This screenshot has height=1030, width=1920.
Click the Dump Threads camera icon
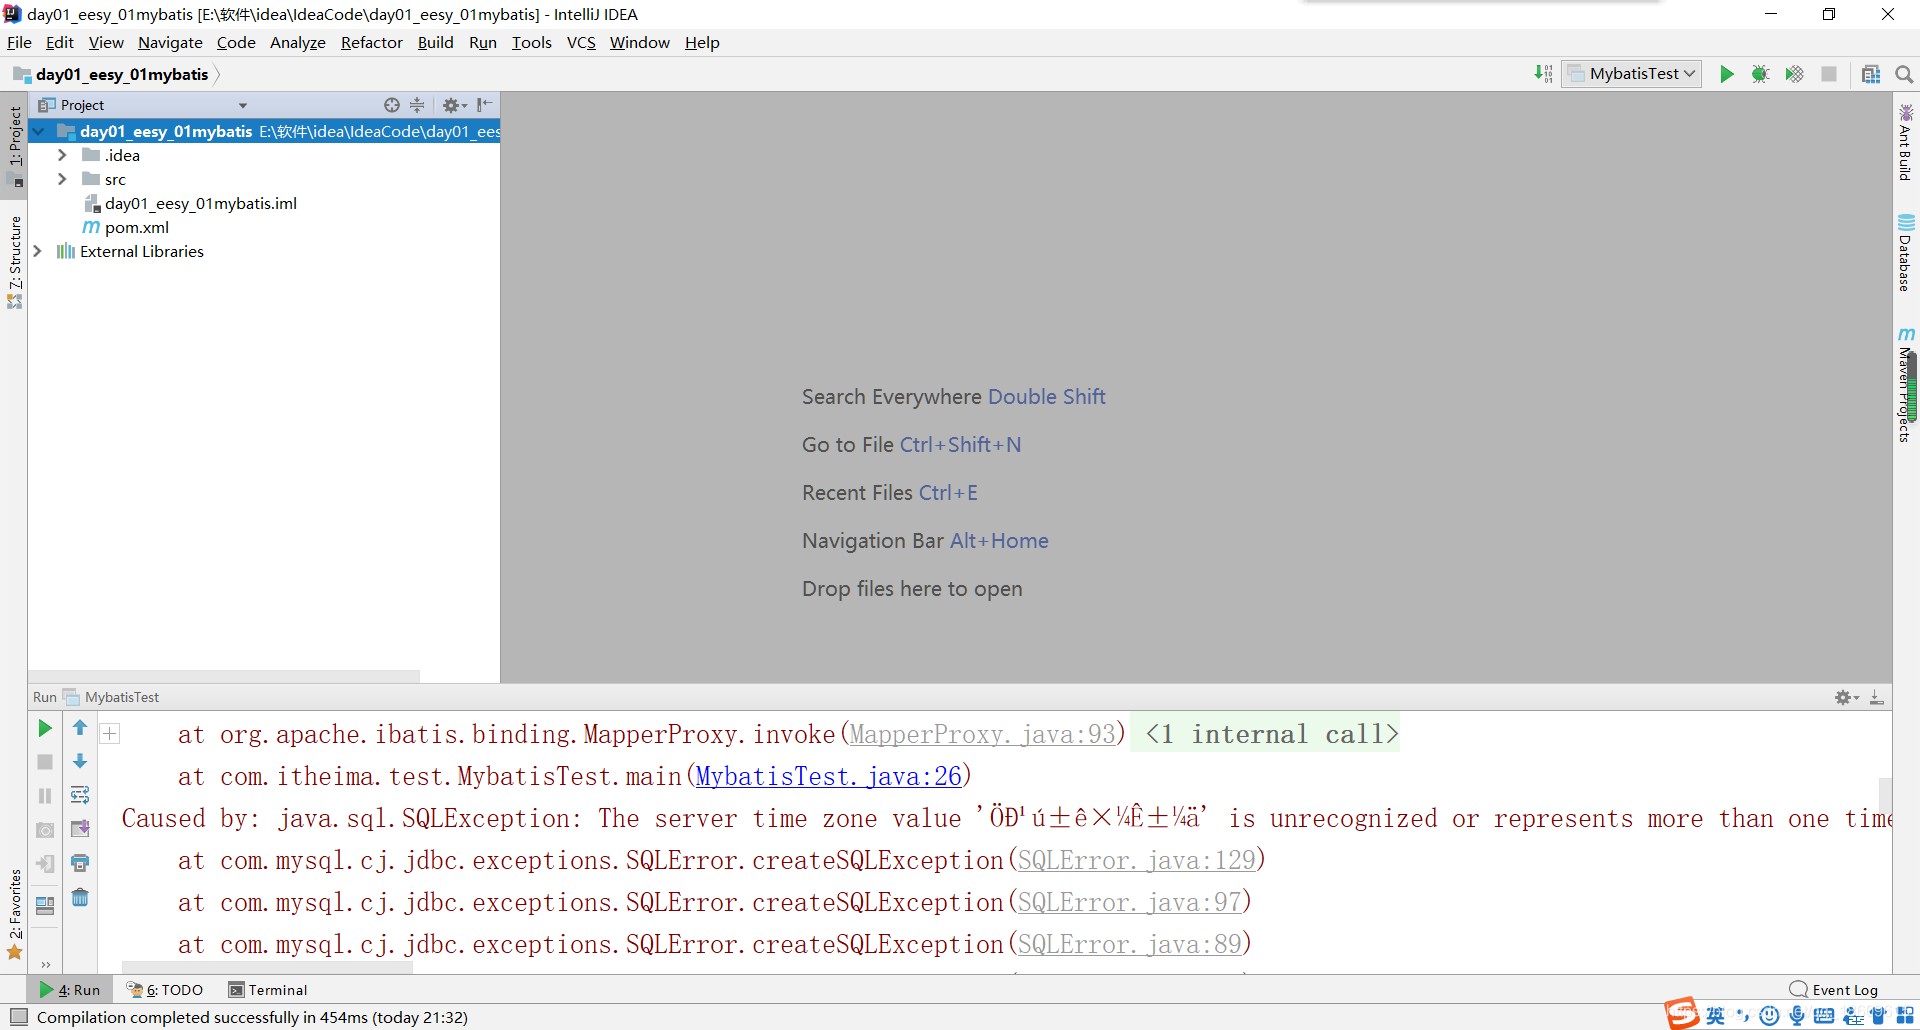pos(45,830)
